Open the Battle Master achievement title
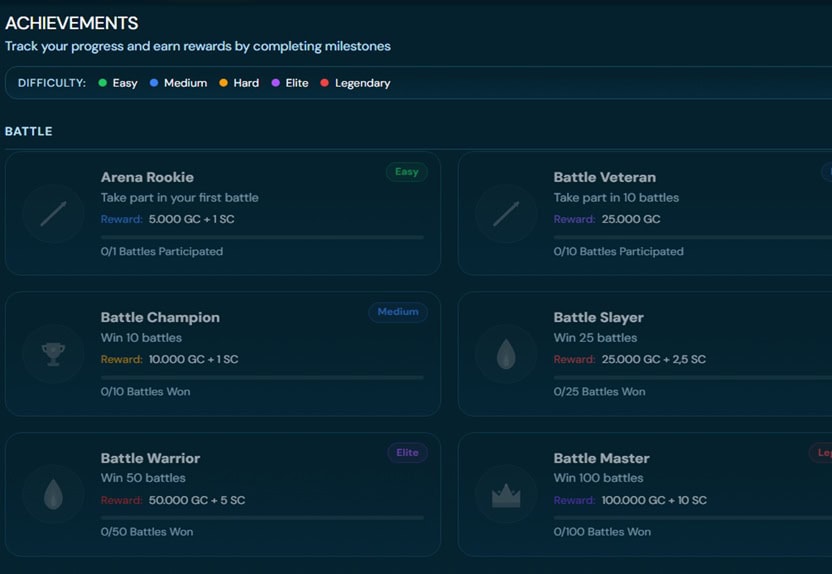832x574 pixels. pos(601,458)
